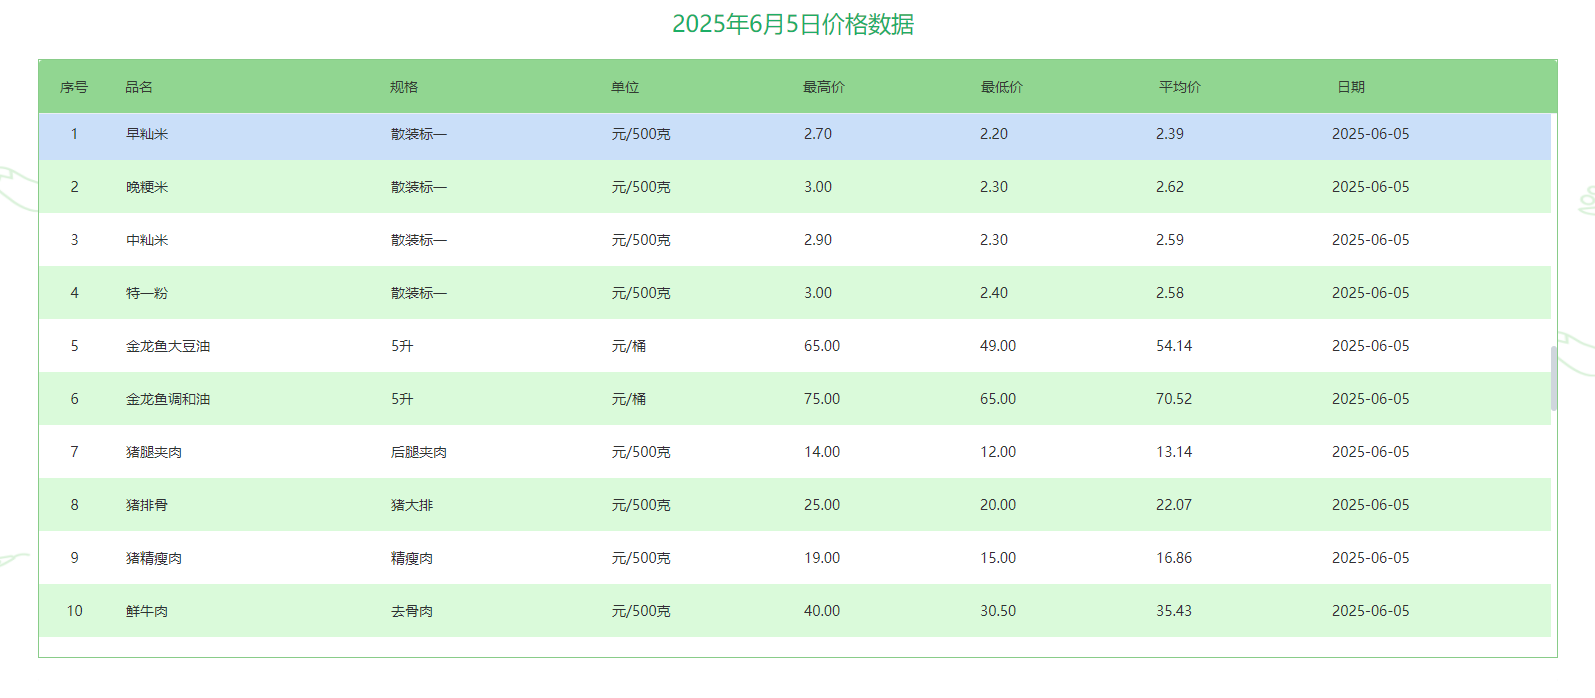Click the 品名 column header
The width and height of the screenshot is (1595, 698).
[x=139, y=87]
